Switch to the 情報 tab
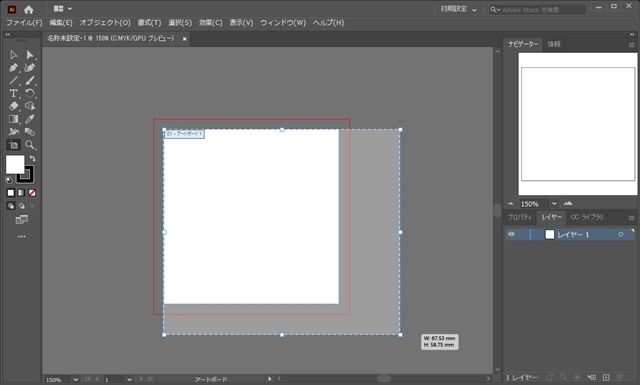The height and width of the screenshot is (385, 640). 554,44
